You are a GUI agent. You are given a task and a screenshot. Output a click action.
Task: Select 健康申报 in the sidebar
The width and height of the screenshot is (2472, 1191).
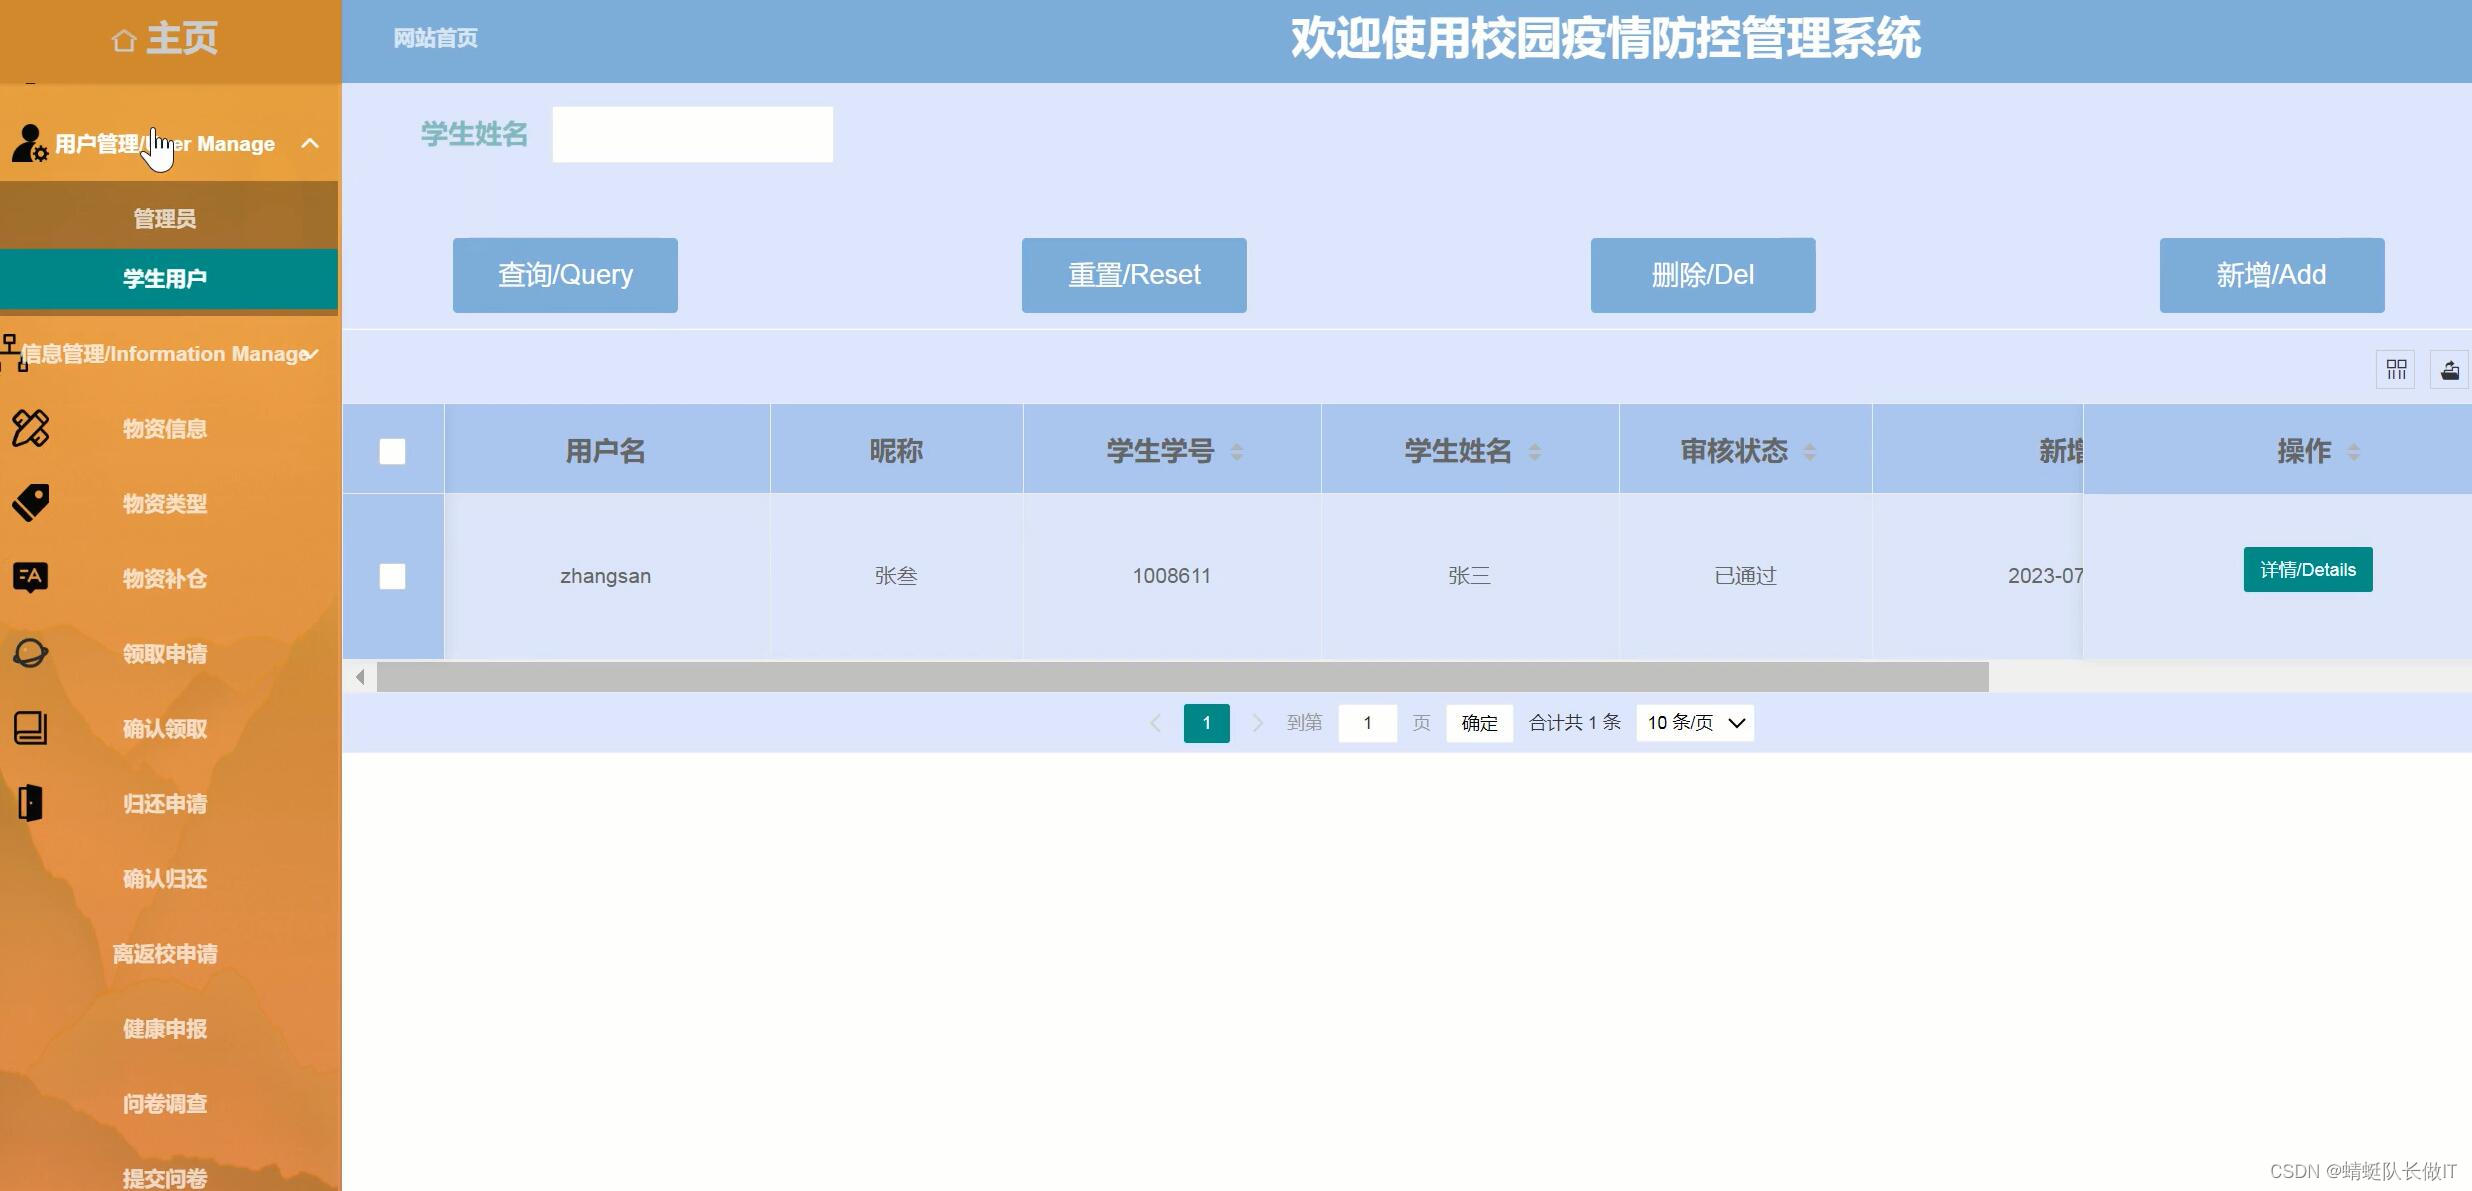point(165,1028)
